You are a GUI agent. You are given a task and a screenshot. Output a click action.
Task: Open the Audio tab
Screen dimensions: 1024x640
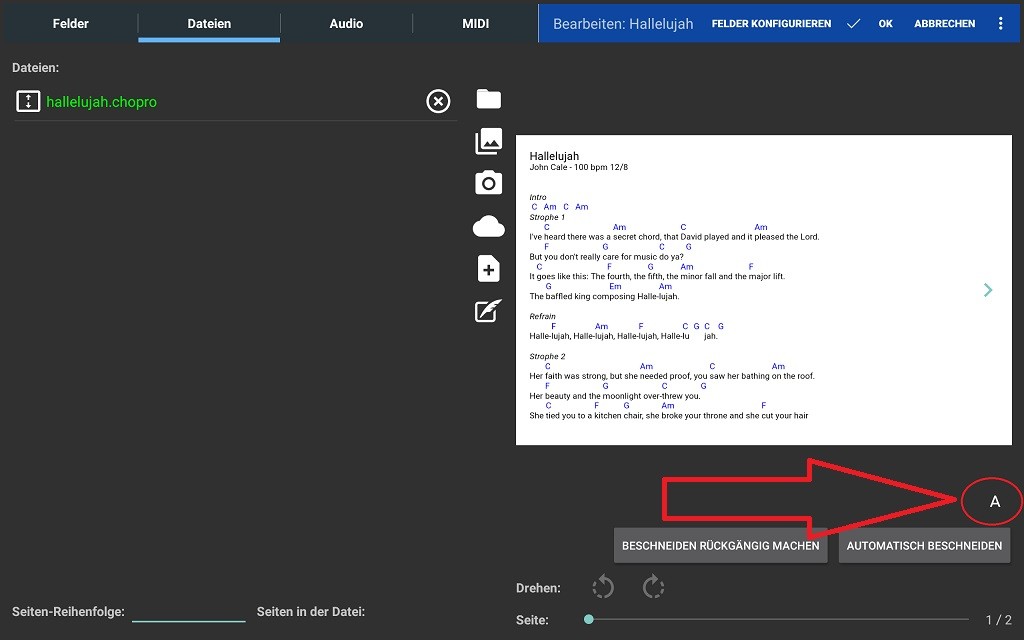[x=346, y=24]
